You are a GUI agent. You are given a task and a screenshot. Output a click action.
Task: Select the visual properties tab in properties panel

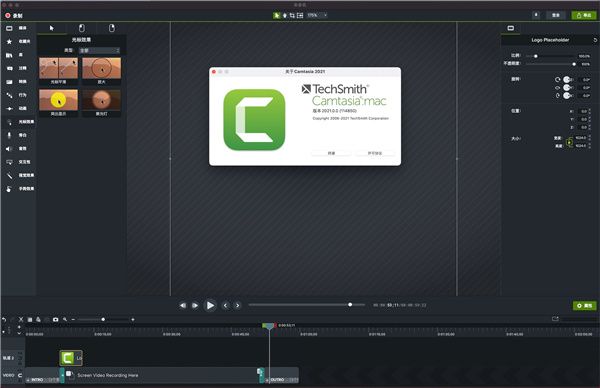[511, 28]
